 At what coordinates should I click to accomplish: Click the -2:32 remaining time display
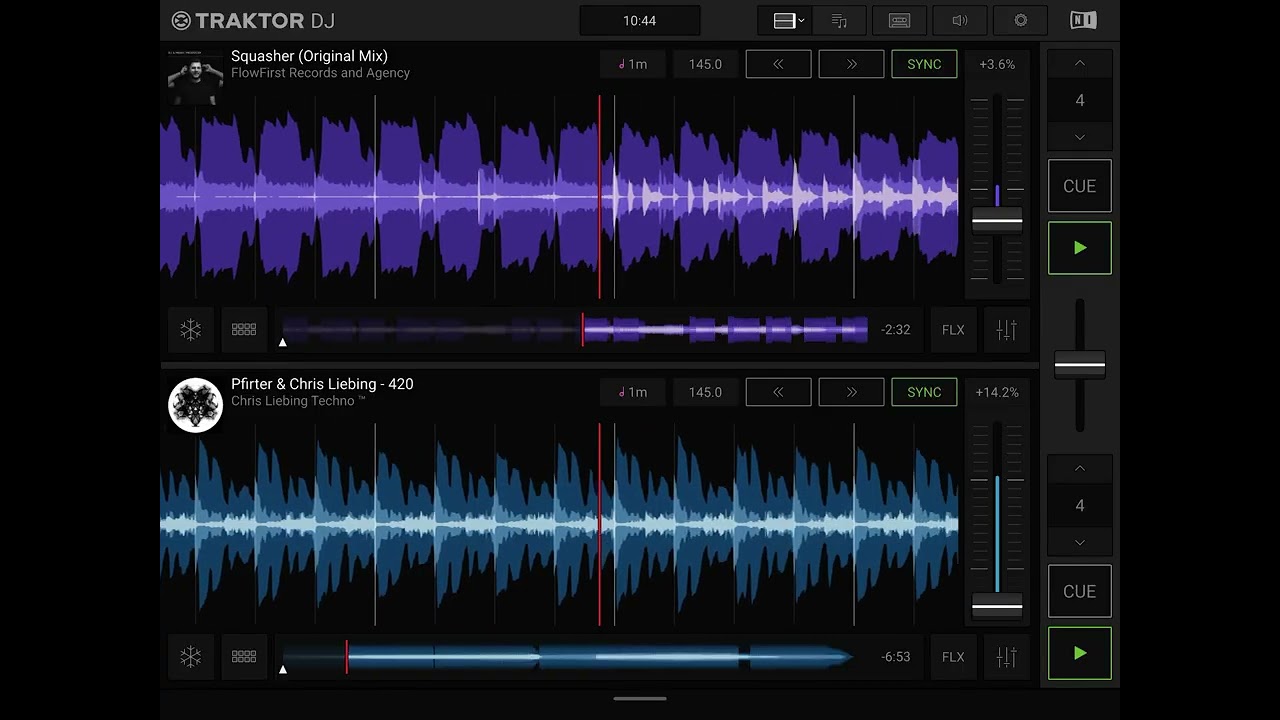[x=896, y=329]
